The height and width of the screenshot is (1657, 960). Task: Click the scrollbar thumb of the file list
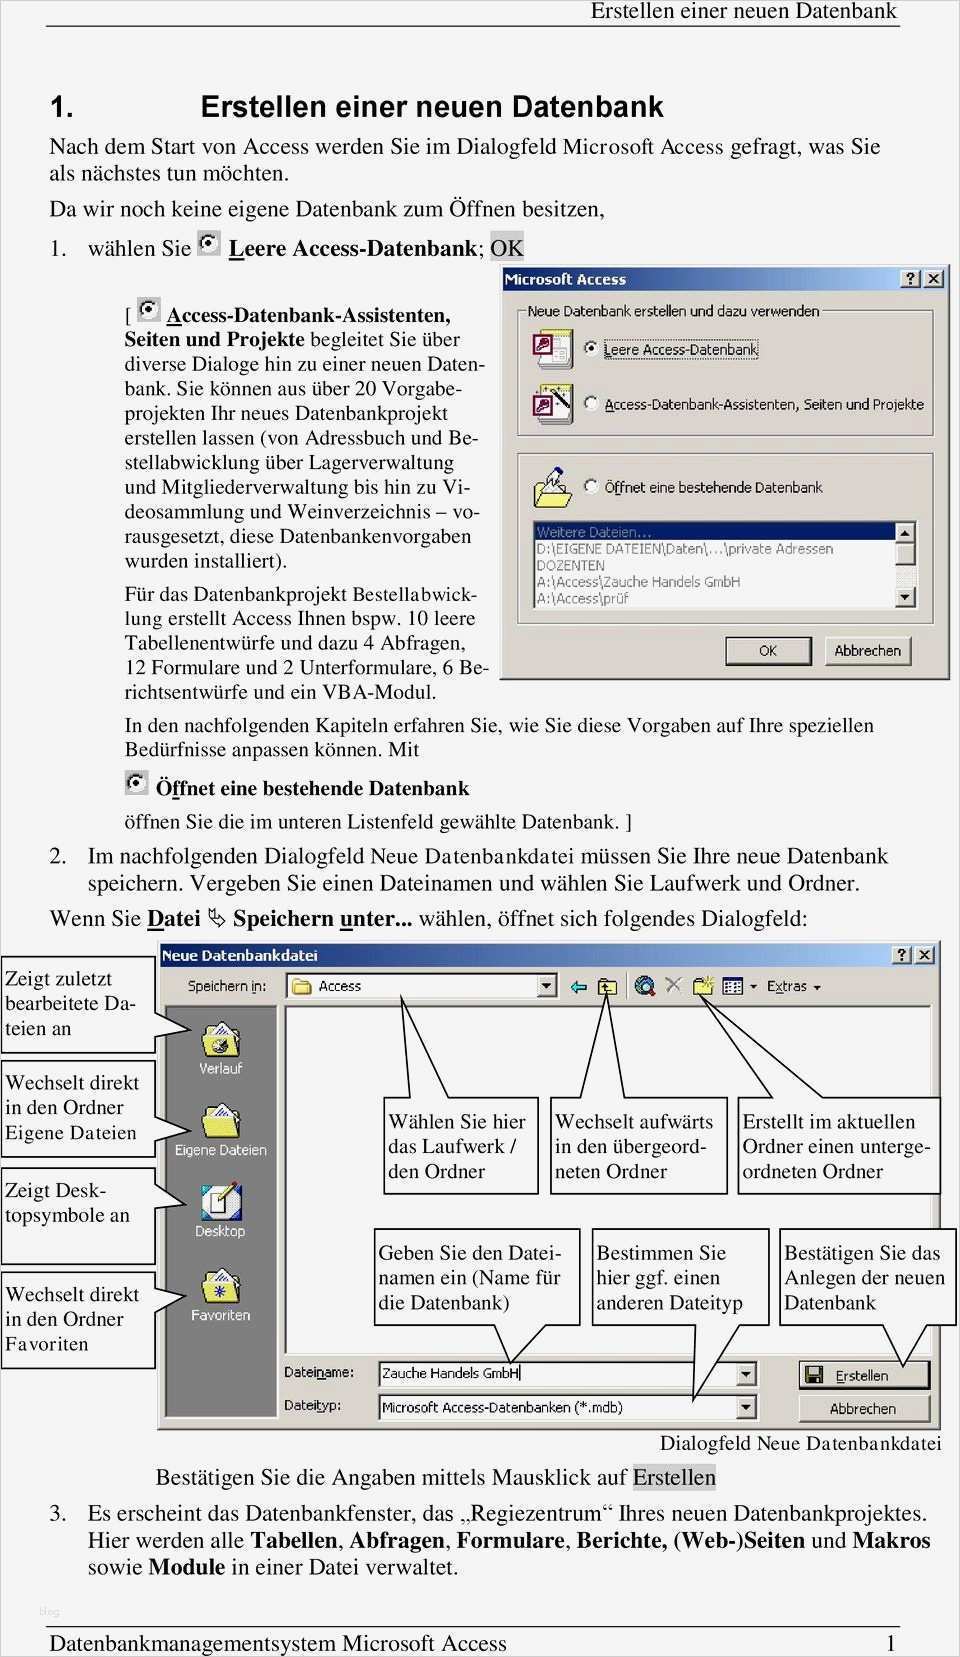point(905,553)
